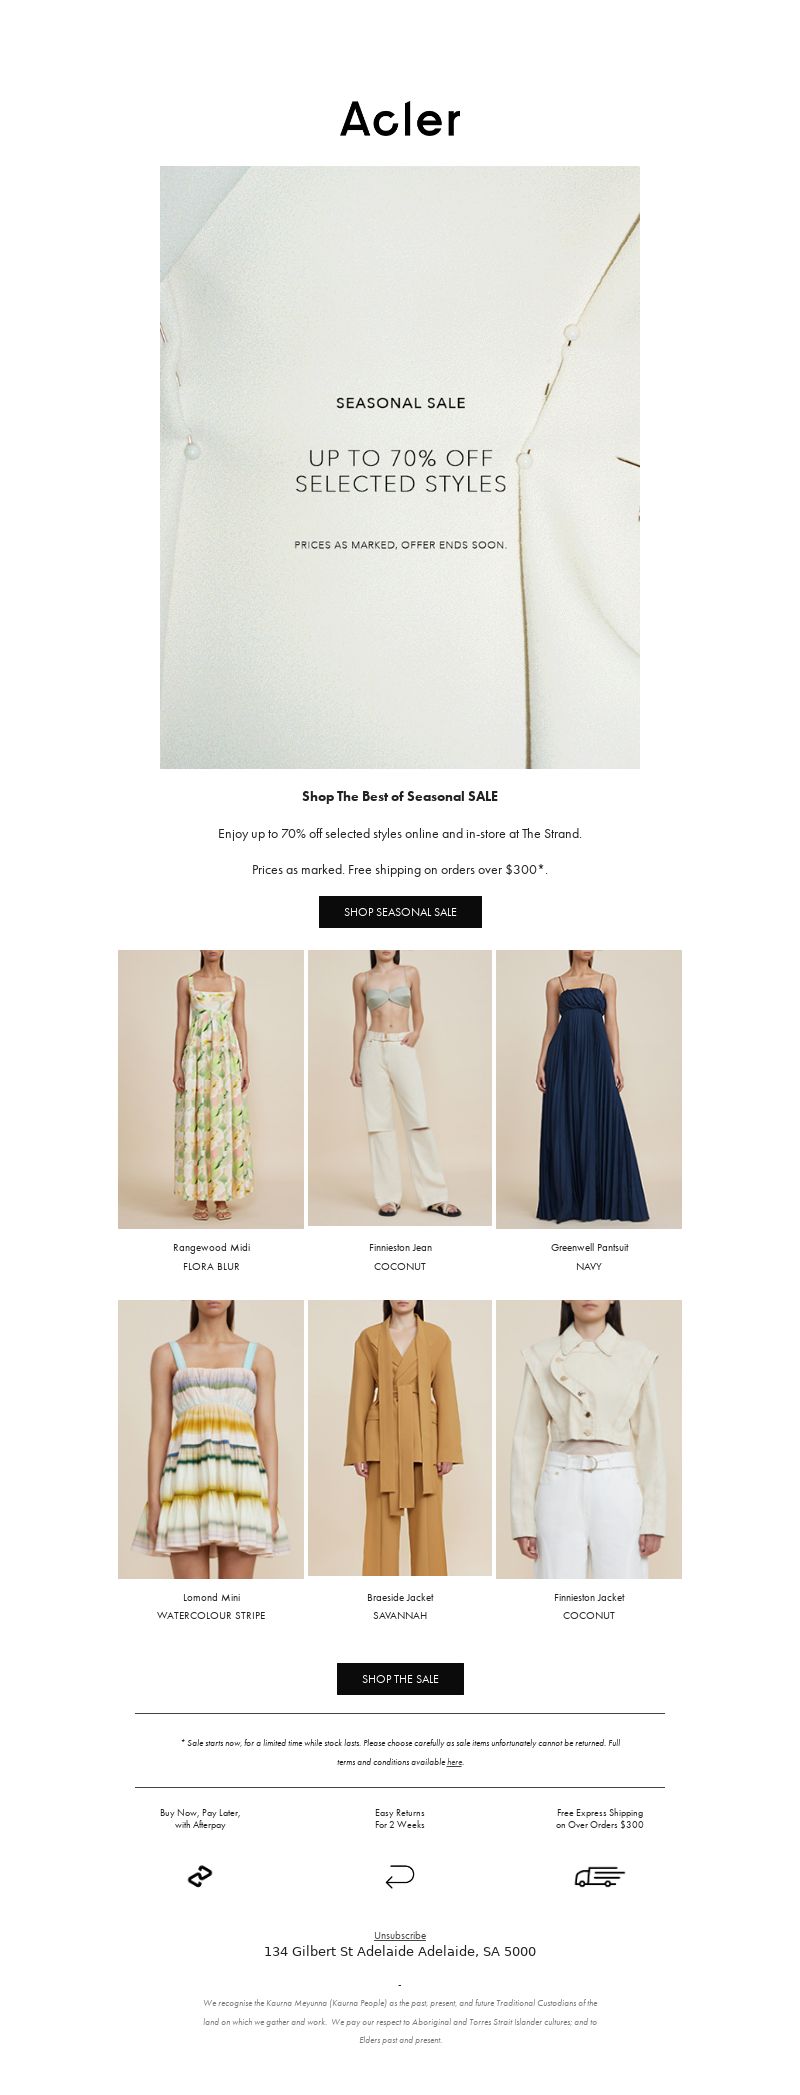
Task: Click the Greenwell Pantsuit product name
Action: [x=590, y=1247]
